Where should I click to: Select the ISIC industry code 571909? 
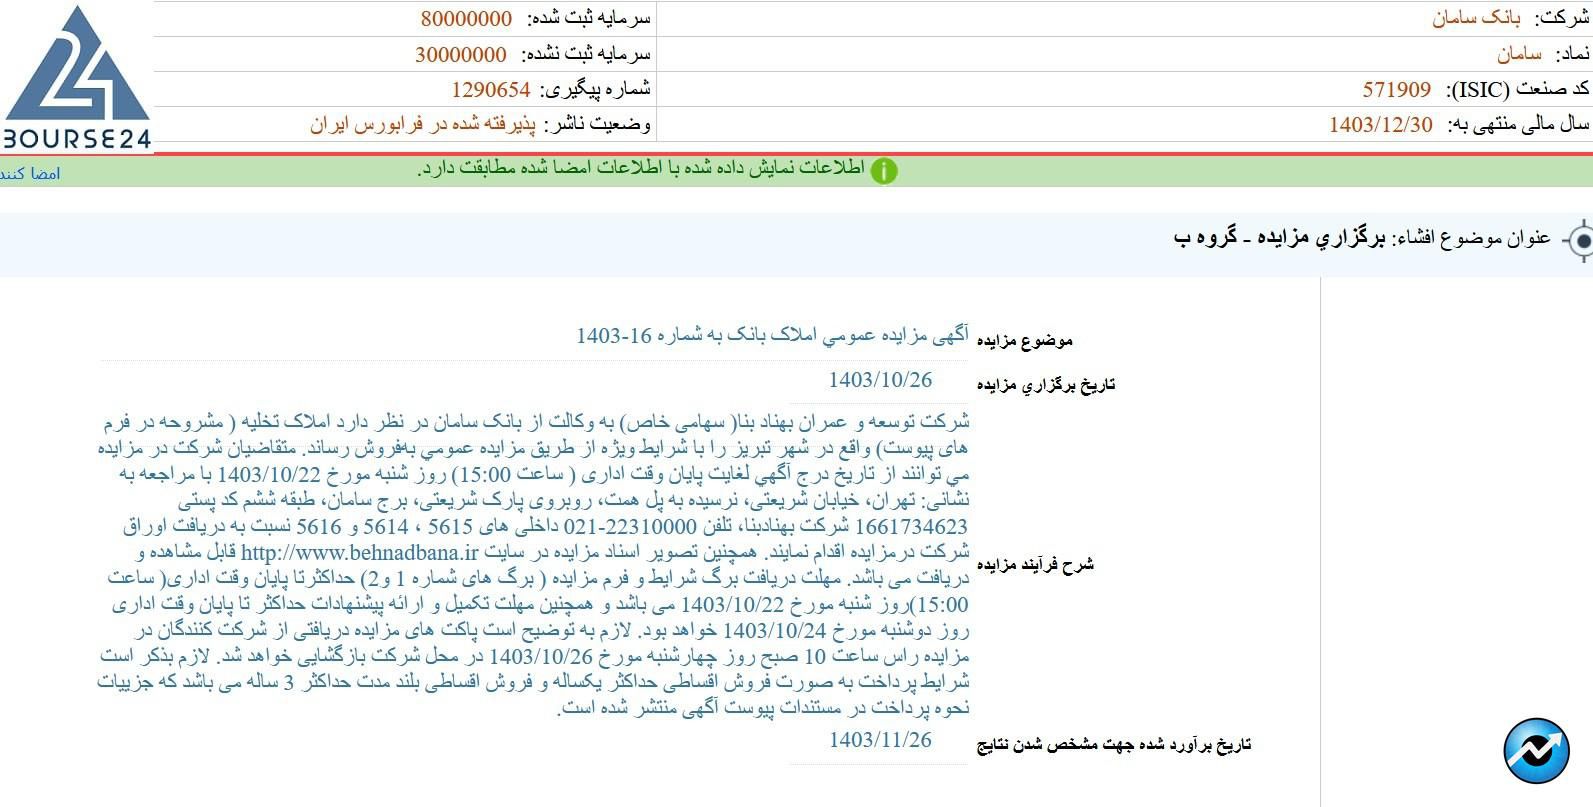(x=1397, y=90)
